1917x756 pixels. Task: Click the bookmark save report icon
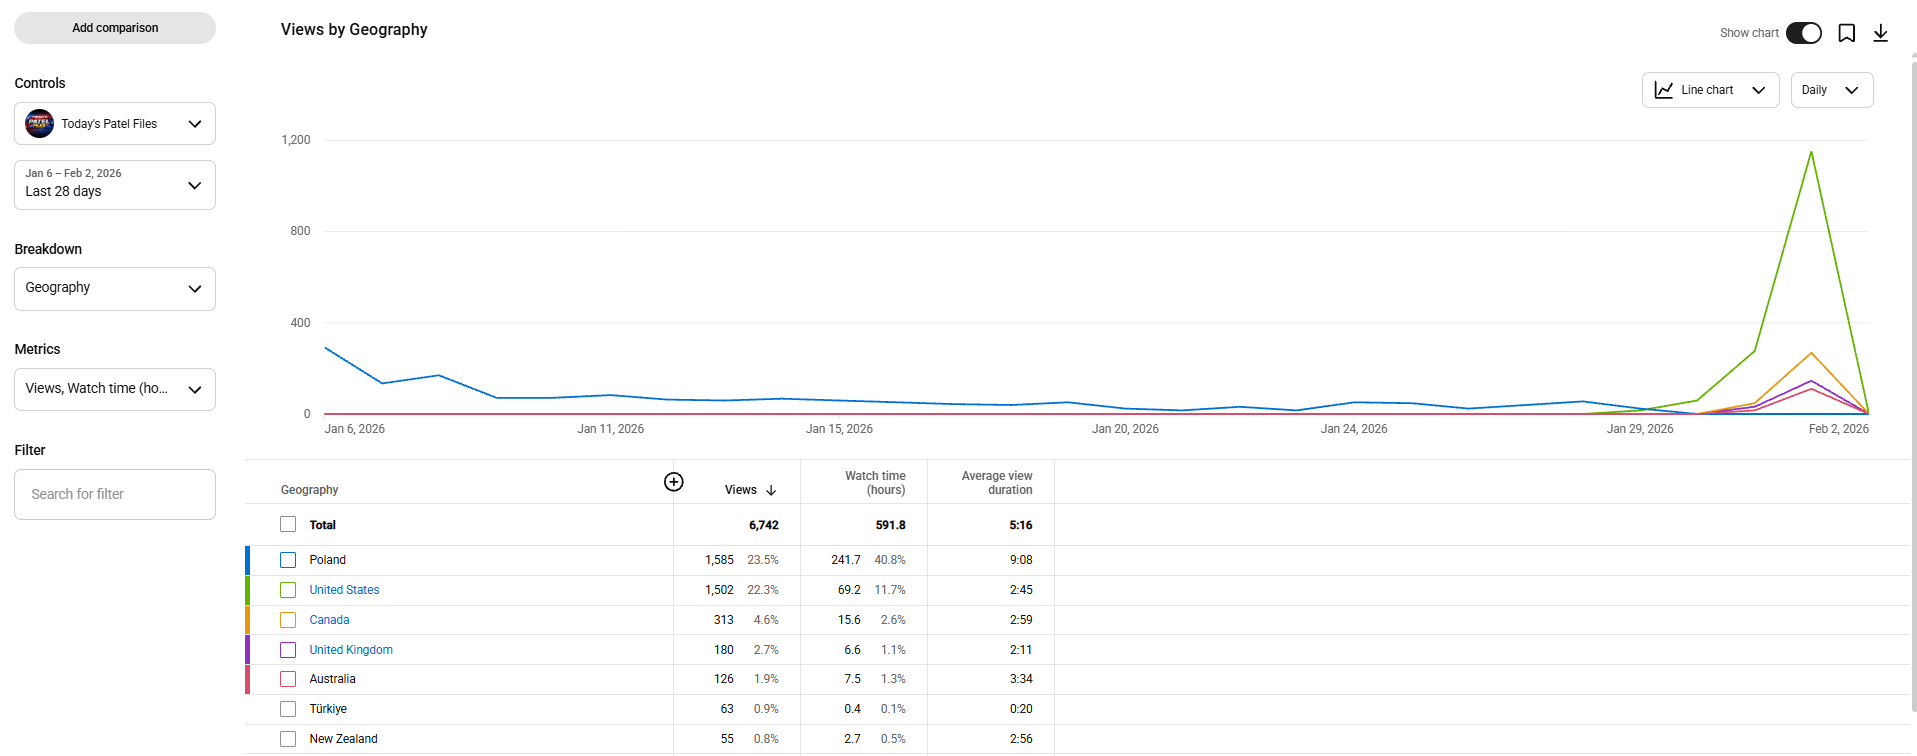coord(1847,33)
